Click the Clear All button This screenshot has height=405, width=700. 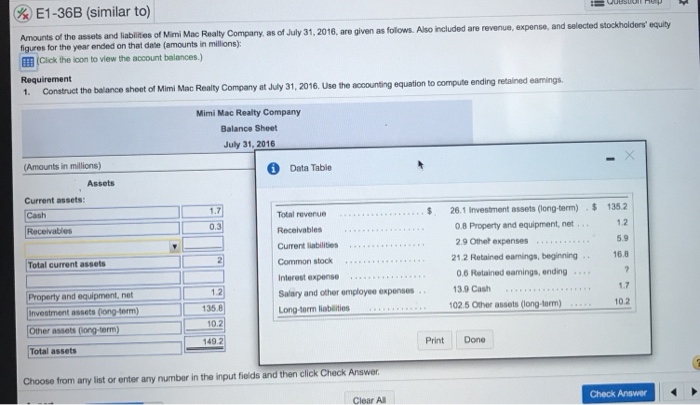(x=369, y=400)
